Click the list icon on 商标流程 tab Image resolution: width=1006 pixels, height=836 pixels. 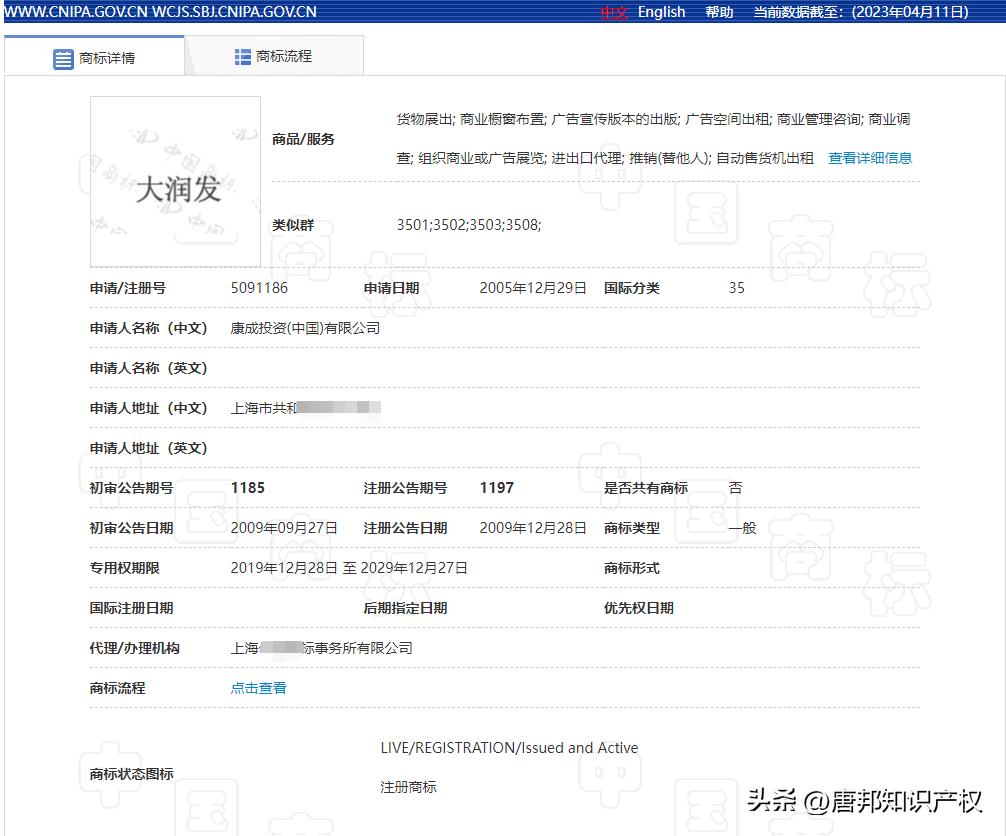click(x=241, y=56)
